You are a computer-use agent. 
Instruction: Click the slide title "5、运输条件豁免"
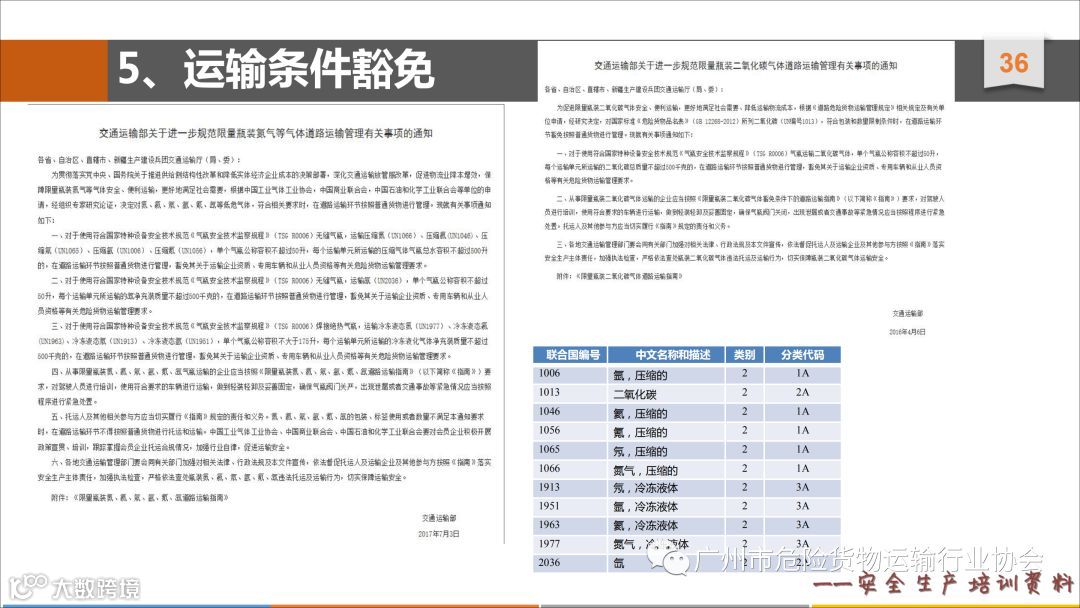(276, 69)
